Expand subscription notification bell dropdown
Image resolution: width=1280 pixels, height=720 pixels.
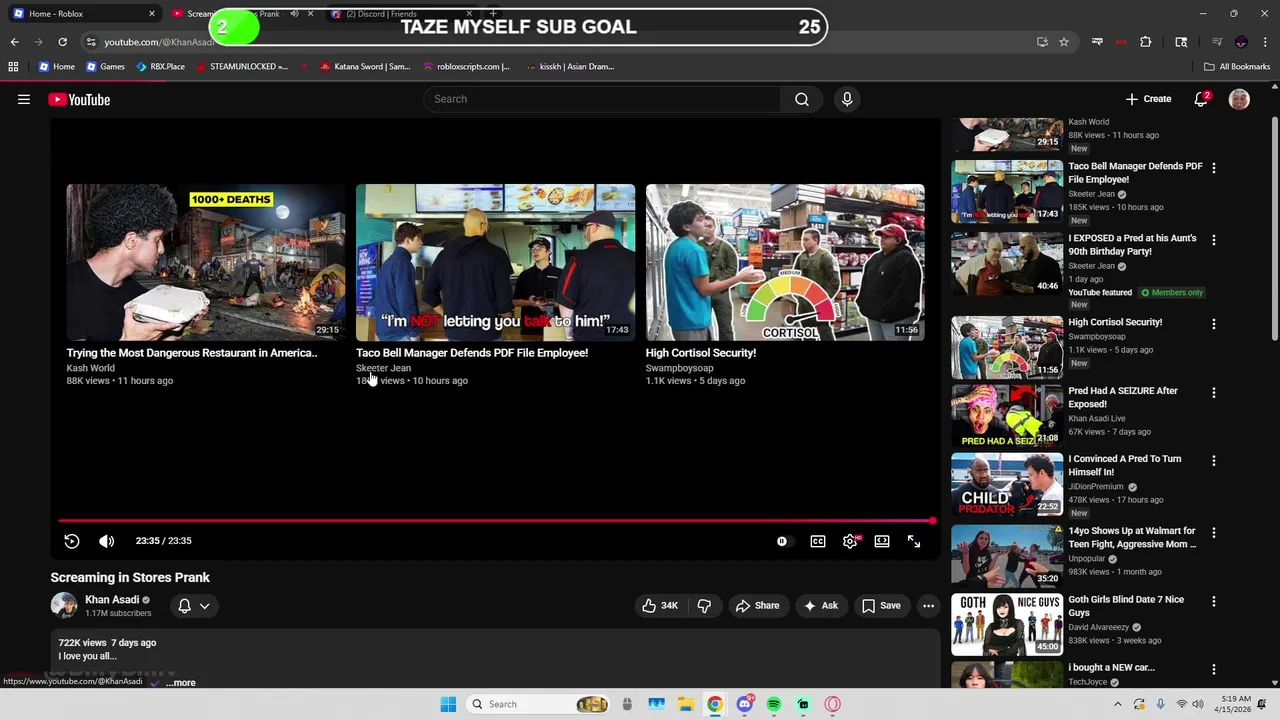[x=194, y=605]
